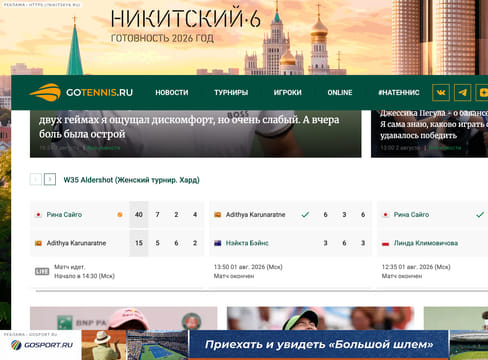Click 'Матч окончен' under the 13:50 match
Image resolution: width=488 pixels, height=360 pixels.
[234, 276]
